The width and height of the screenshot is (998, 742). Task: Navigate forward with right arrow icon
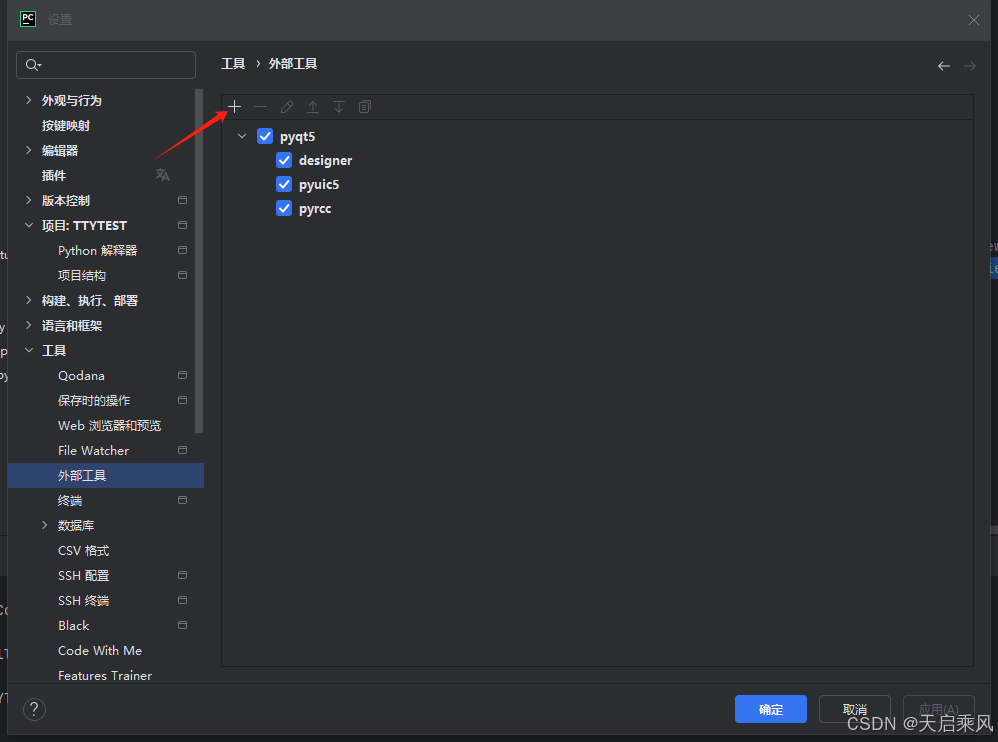[x=969, y=66]
